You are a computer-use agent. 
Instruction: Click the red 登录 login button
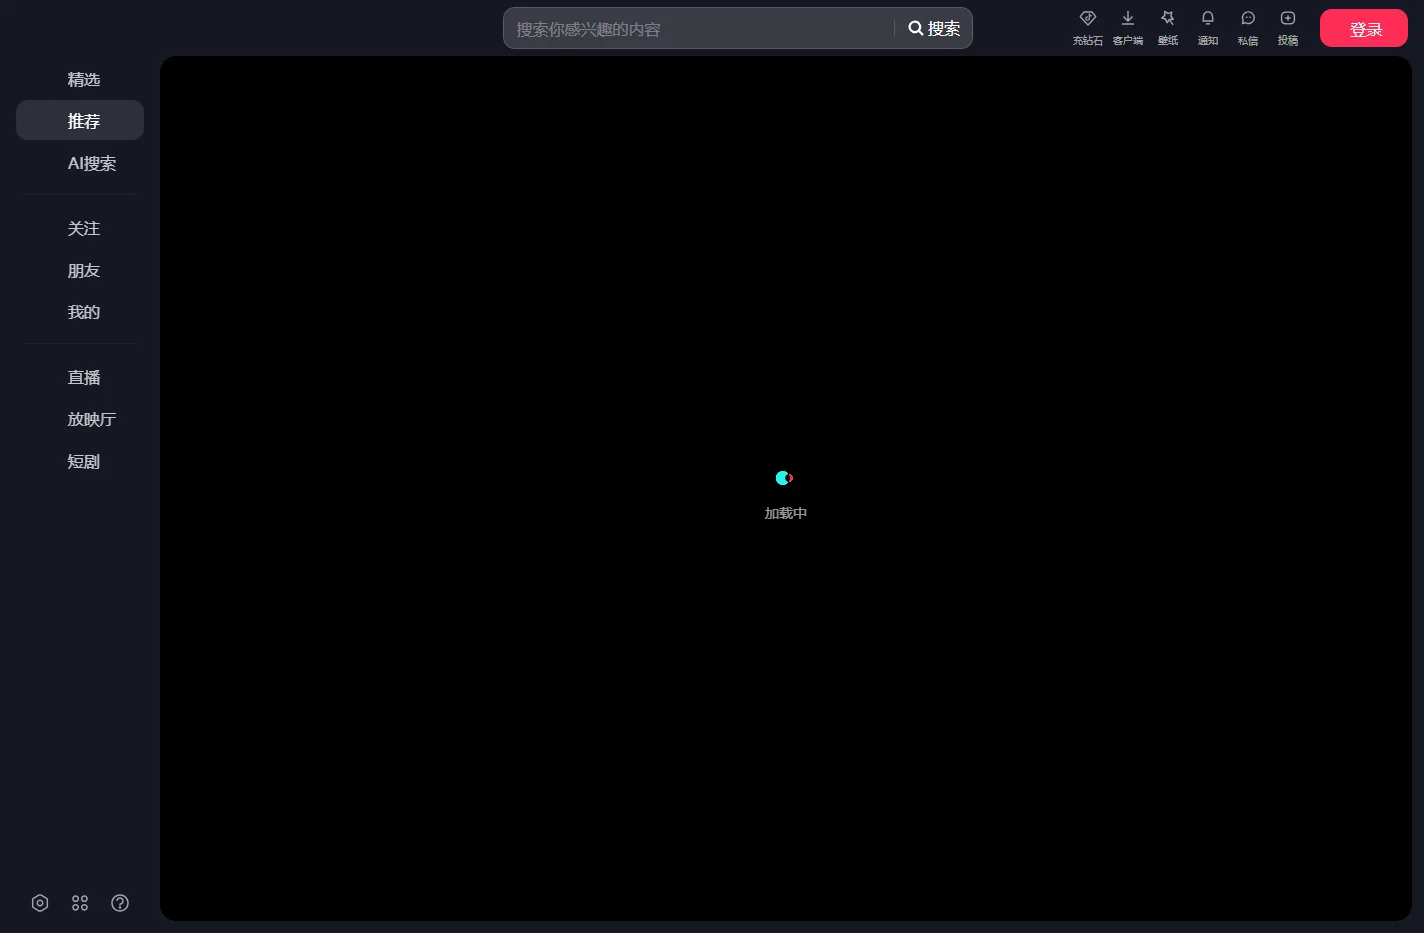pyautogui.click(x=1364, y=28)
